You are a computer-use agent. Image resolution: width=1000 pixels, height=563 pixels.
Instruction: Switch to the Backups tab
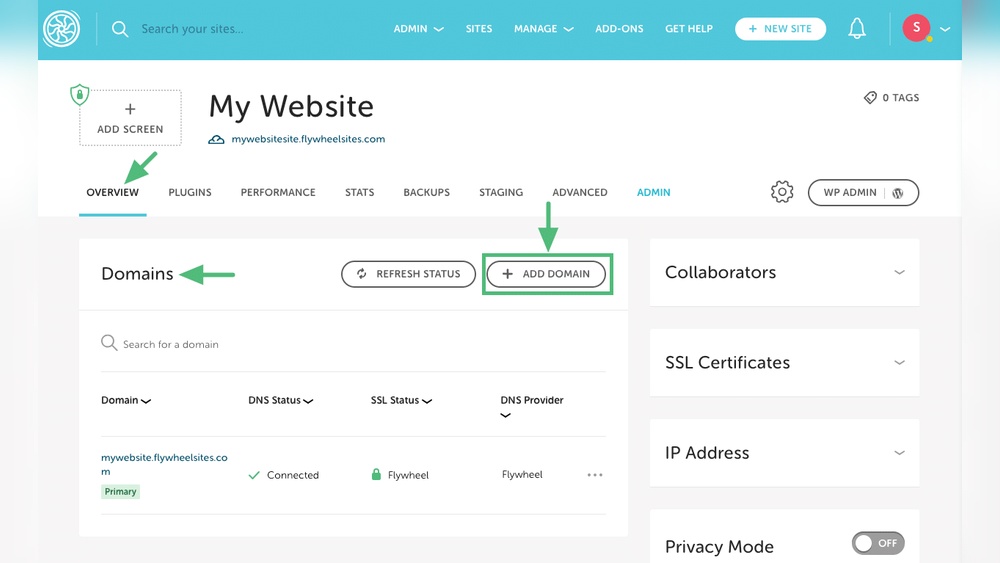(x=427, y=193)
